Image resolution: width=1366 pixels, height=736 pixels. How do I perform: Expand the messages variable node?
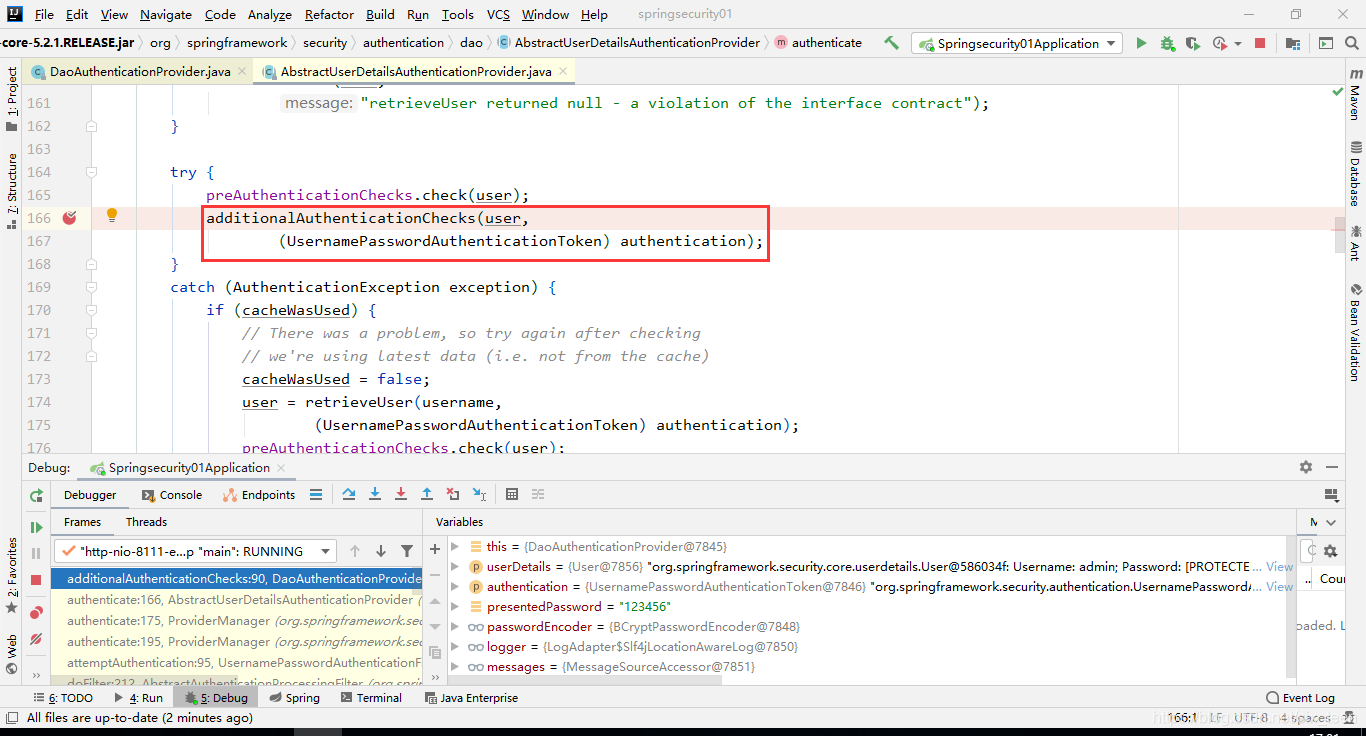(455, 667)
